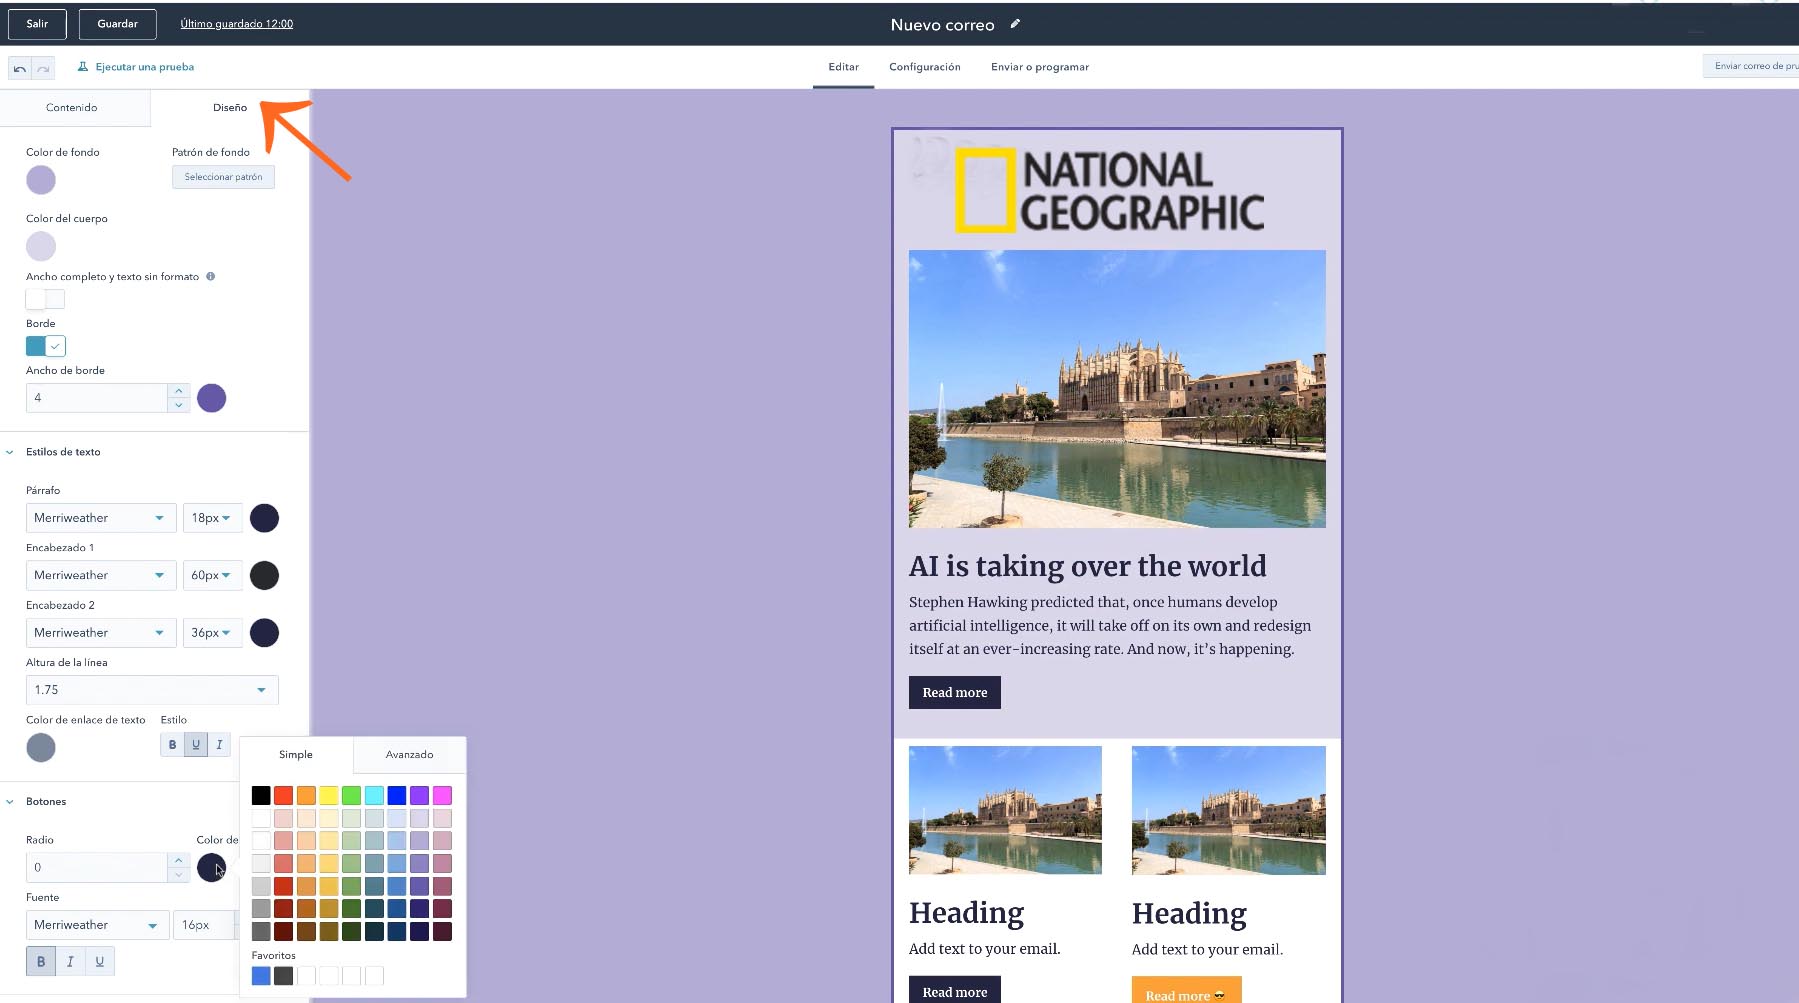Screen dimensions: 1799x1003
Task: Click the redo arrow icon
Action: point(43,68)
